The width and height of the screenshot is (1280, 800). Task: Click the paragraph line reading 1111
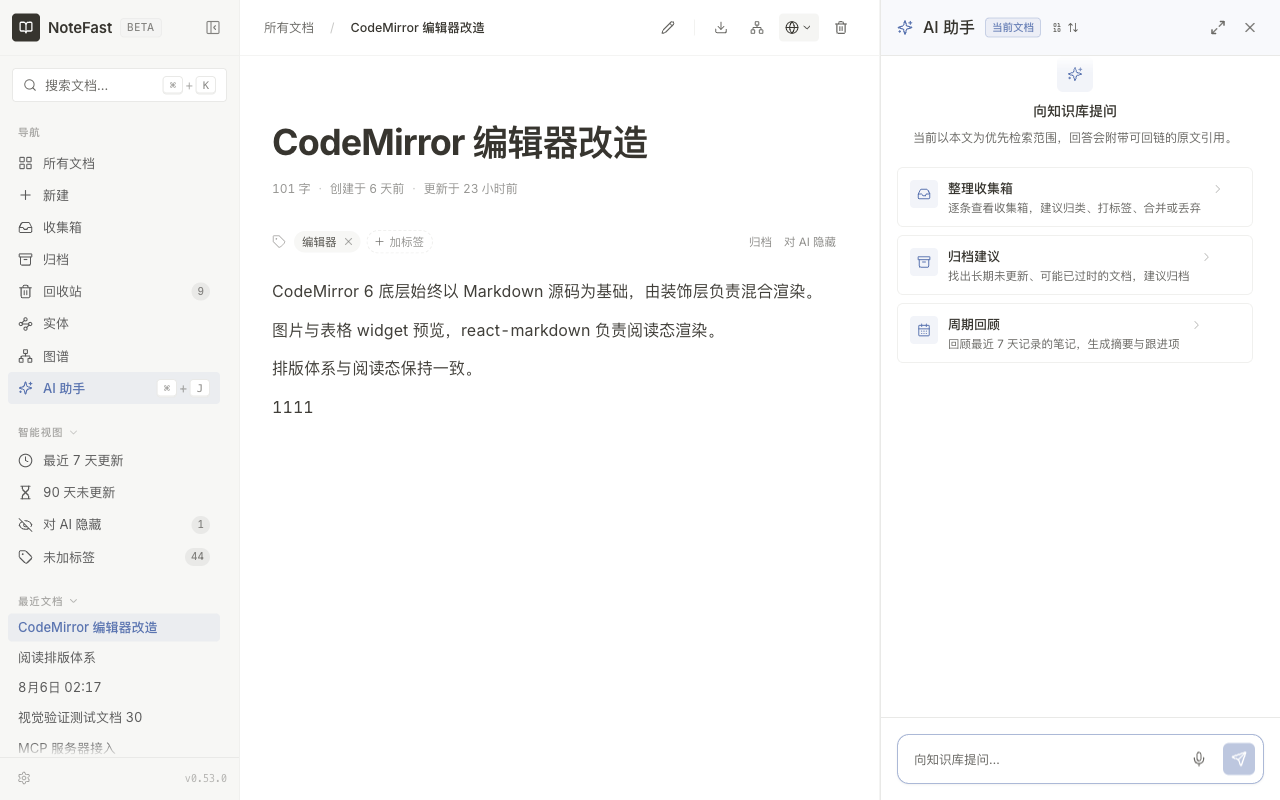point(293,407)
